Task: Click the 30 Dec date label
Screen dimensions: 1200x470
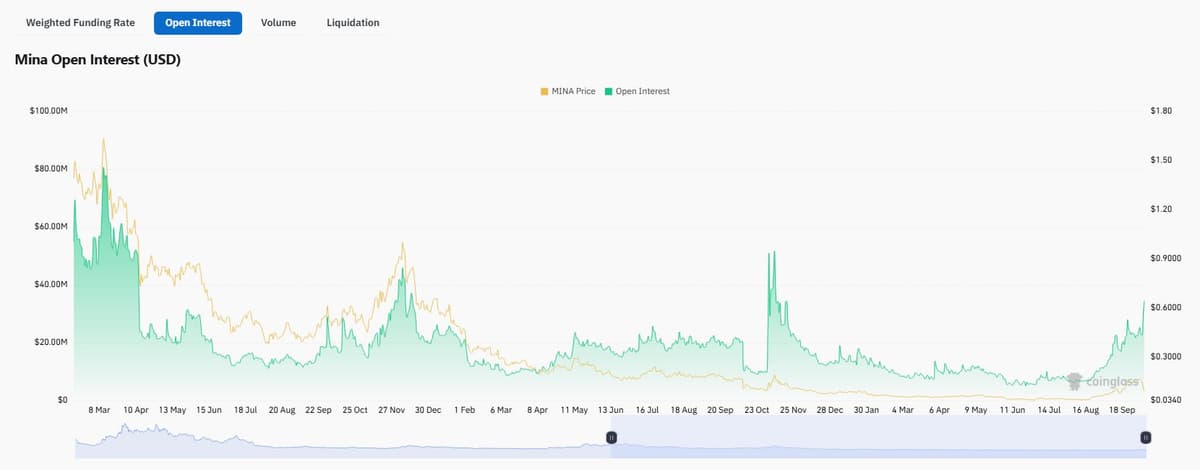Action: (x=428, y=410)
